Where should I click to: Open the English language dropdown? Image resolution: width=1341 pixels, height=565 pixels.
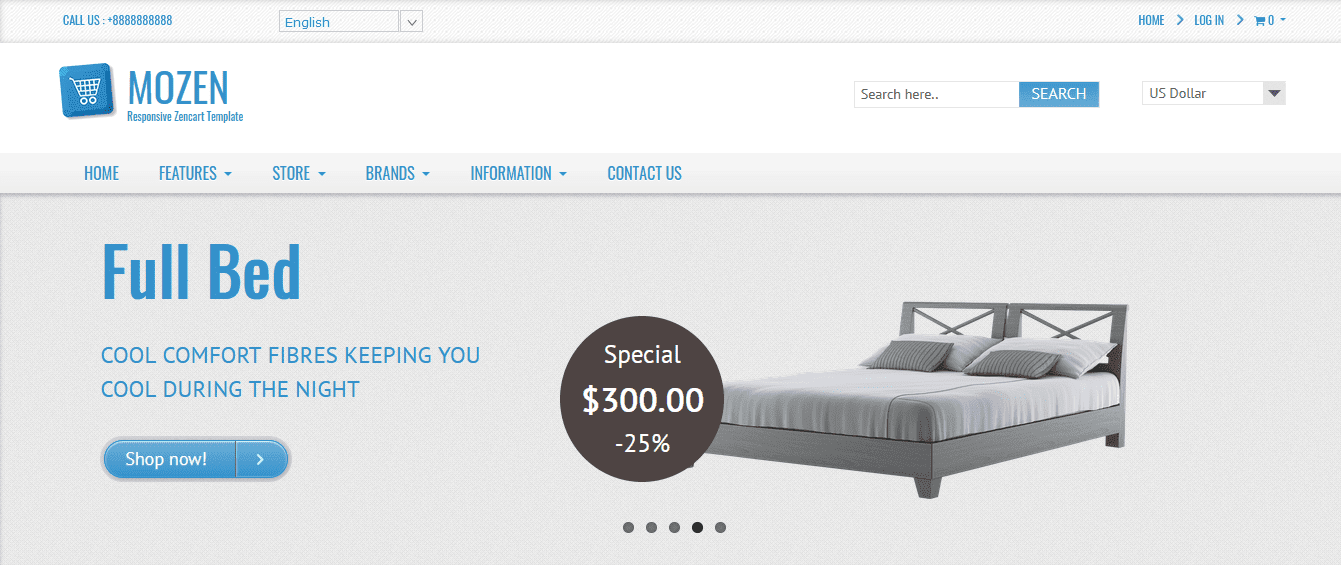click(351, 21)
